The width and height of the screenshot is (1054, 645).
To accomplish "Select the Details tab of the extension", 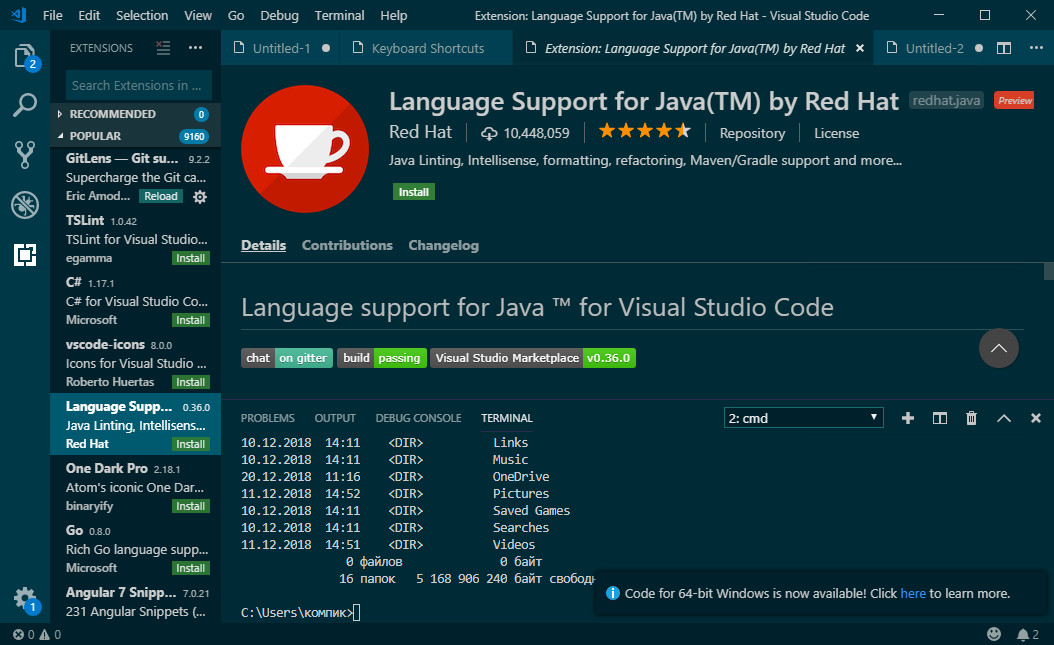I will tap(264, 245).
